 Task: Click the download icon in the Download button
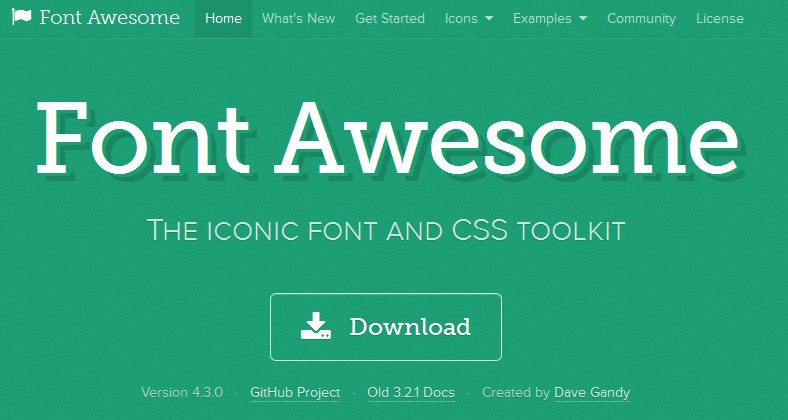[316, 326]
